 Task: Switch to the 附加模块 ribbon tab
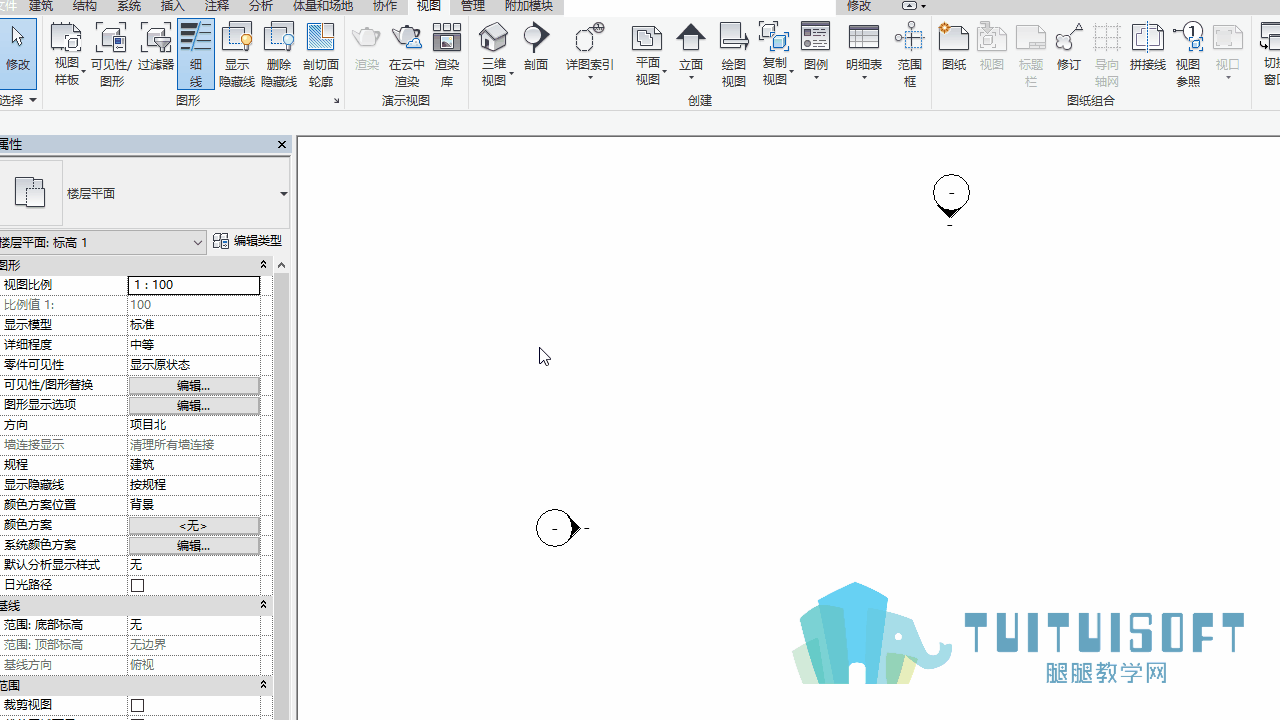tap(529, 6)
